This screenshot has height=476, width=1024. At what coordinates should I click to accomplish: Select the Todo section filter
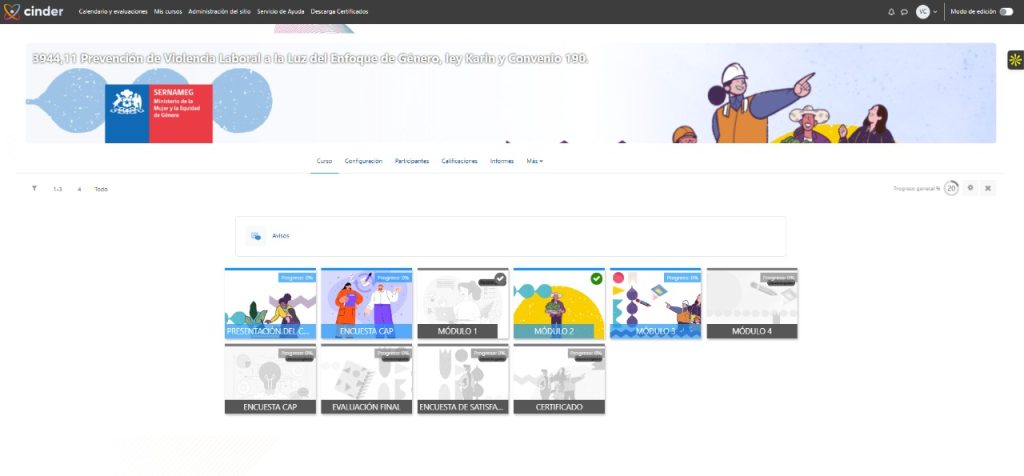tap(101, 188)
